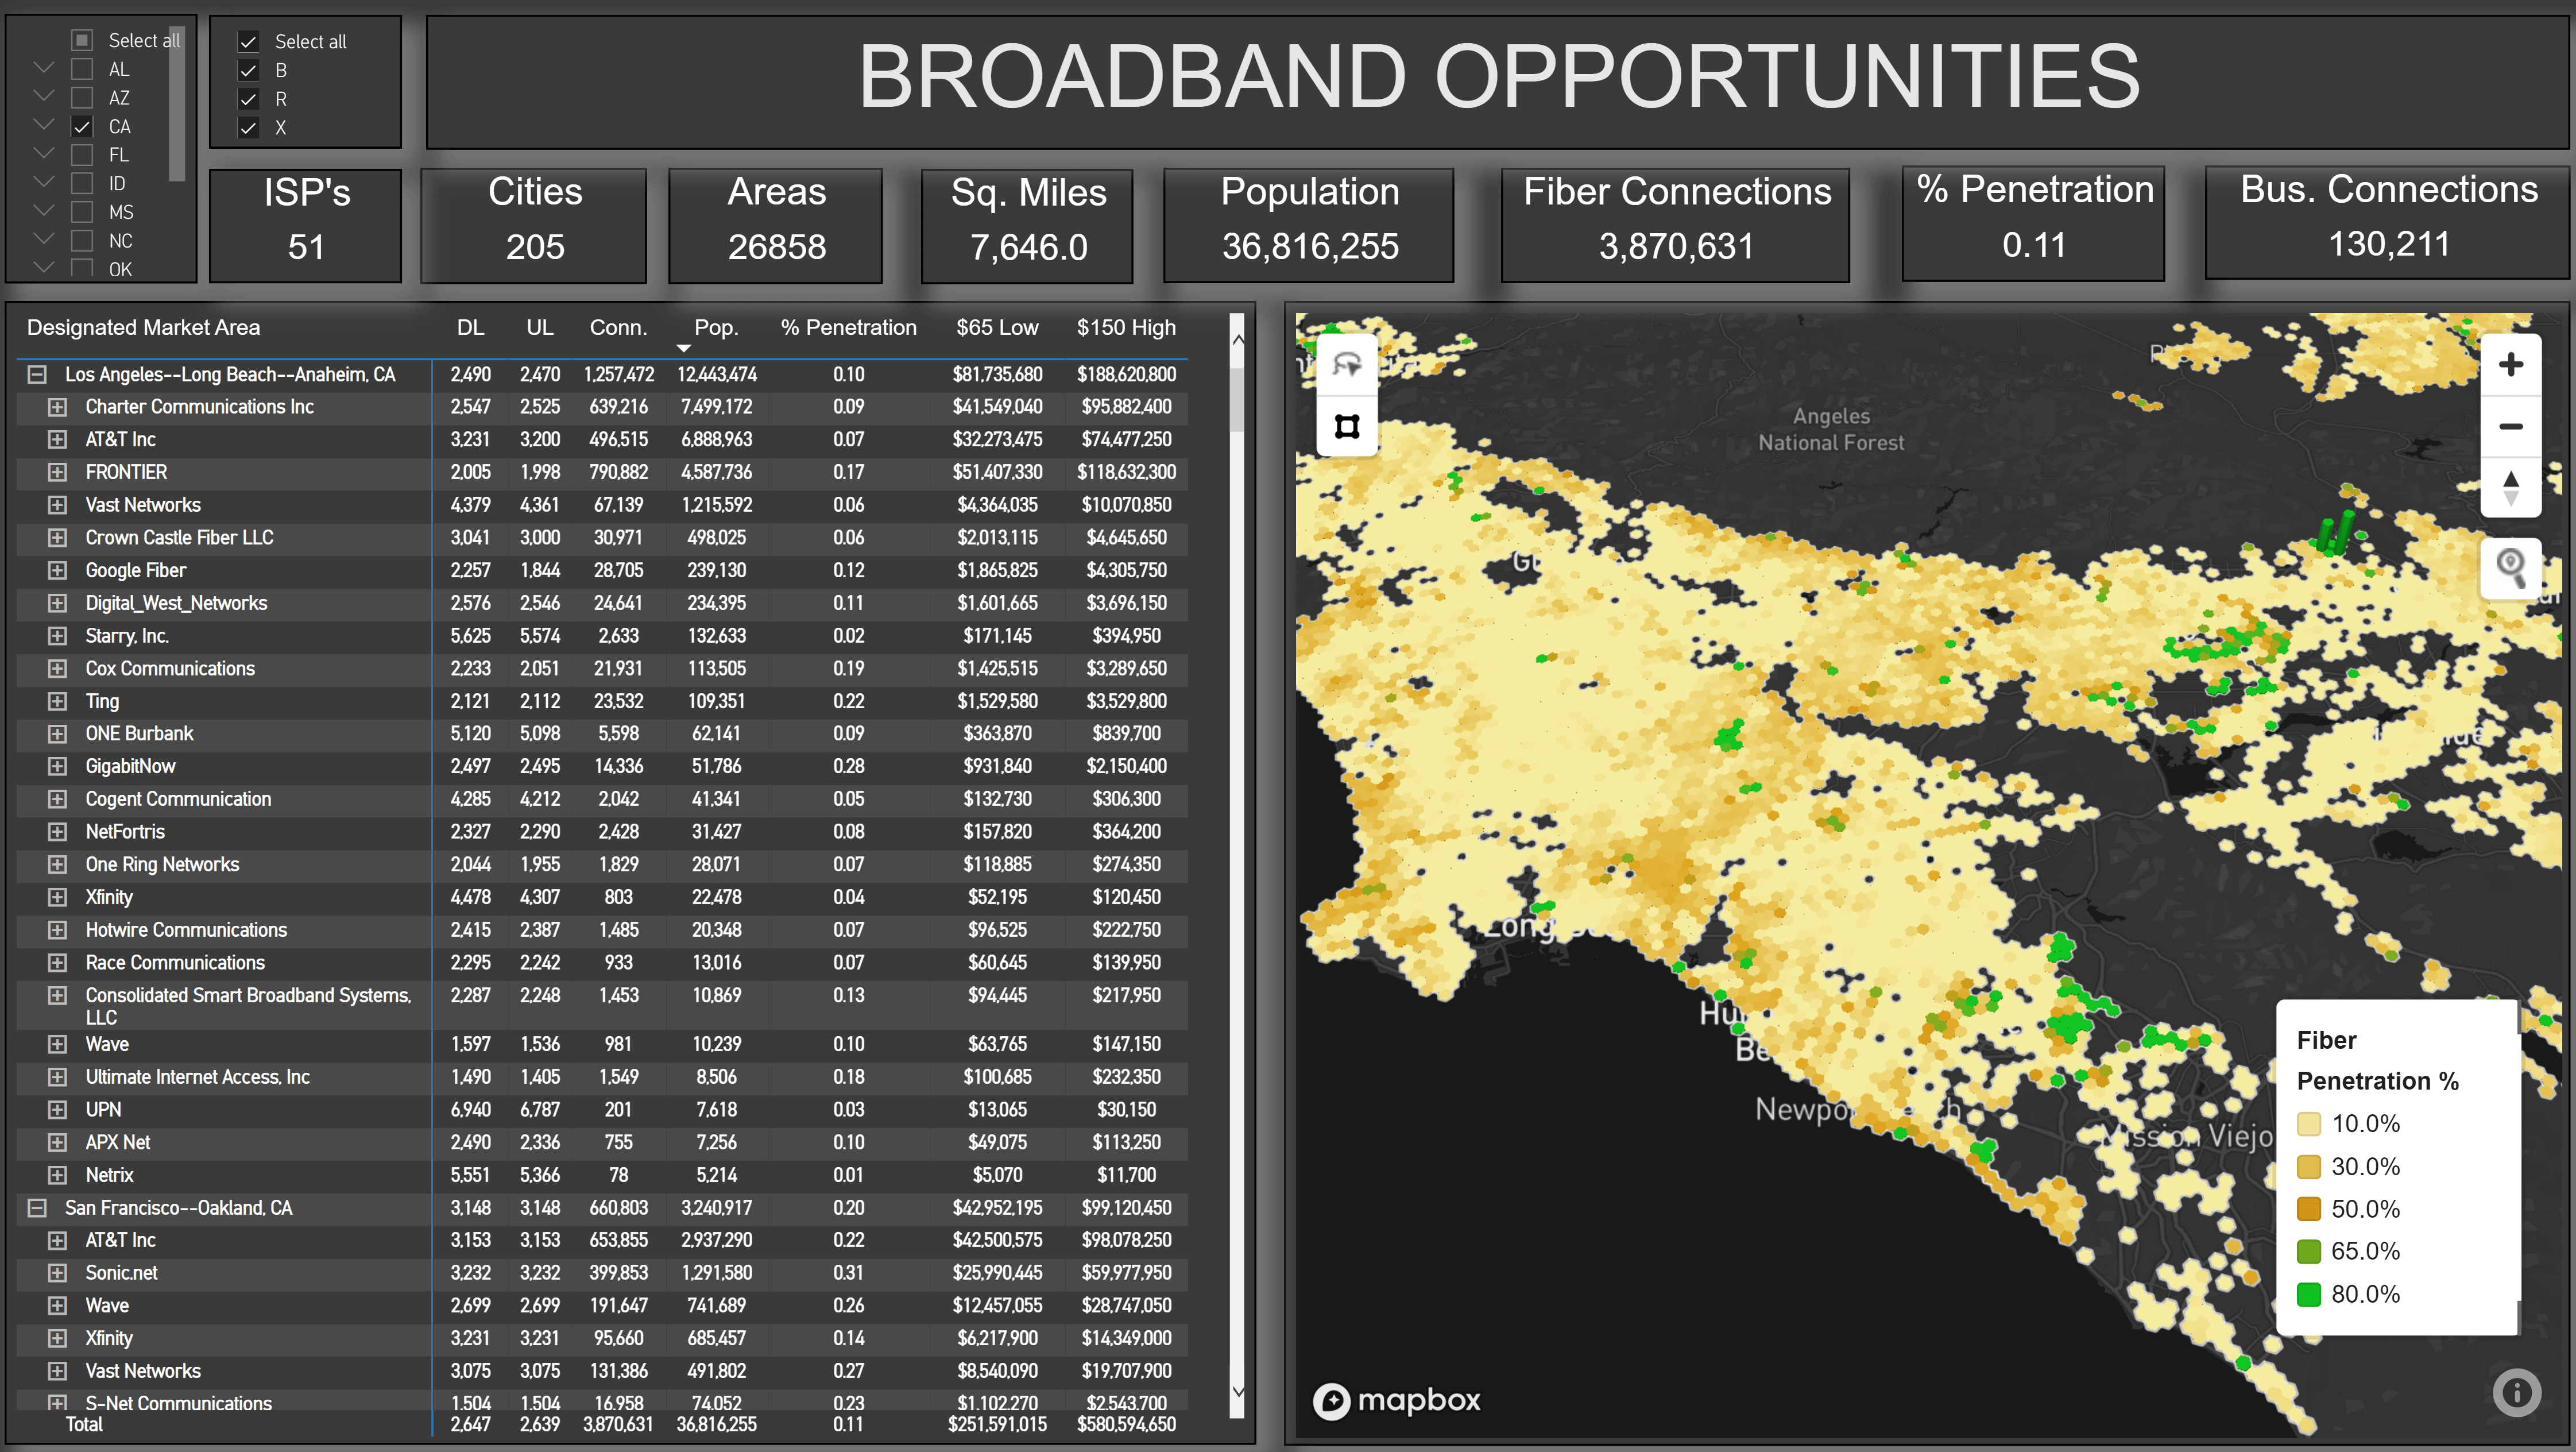The width and height of the screenshot is (2576, 1452).
Task: Click the lasso selection tool on map
Action: [x=1346, y=364]
